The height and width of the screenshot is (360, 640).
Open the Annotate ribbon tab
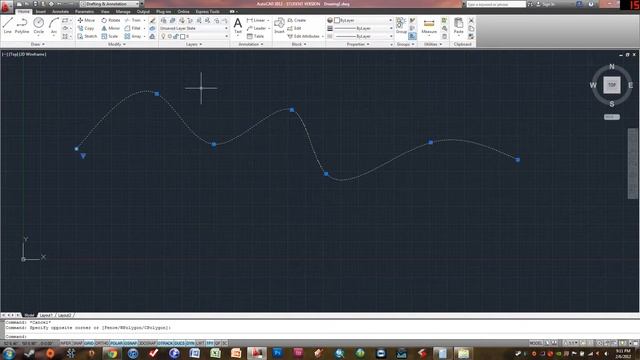point(60,11)
